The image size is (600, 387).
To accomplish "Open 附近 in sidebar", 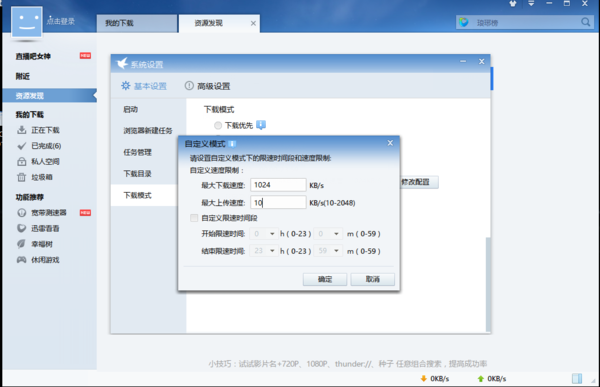I will coord(23,76).
